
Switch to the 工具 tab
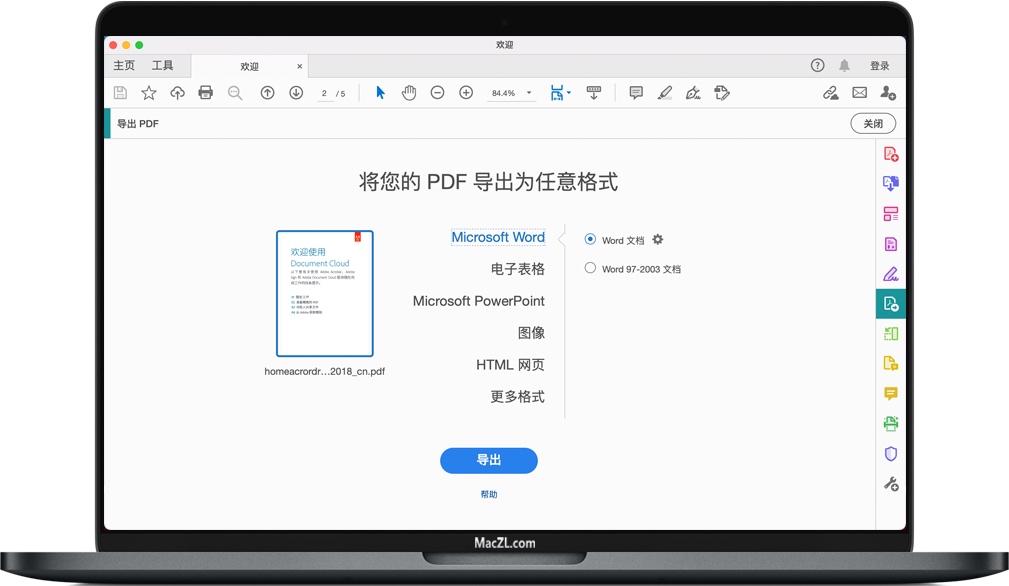(x=162, y=66)
